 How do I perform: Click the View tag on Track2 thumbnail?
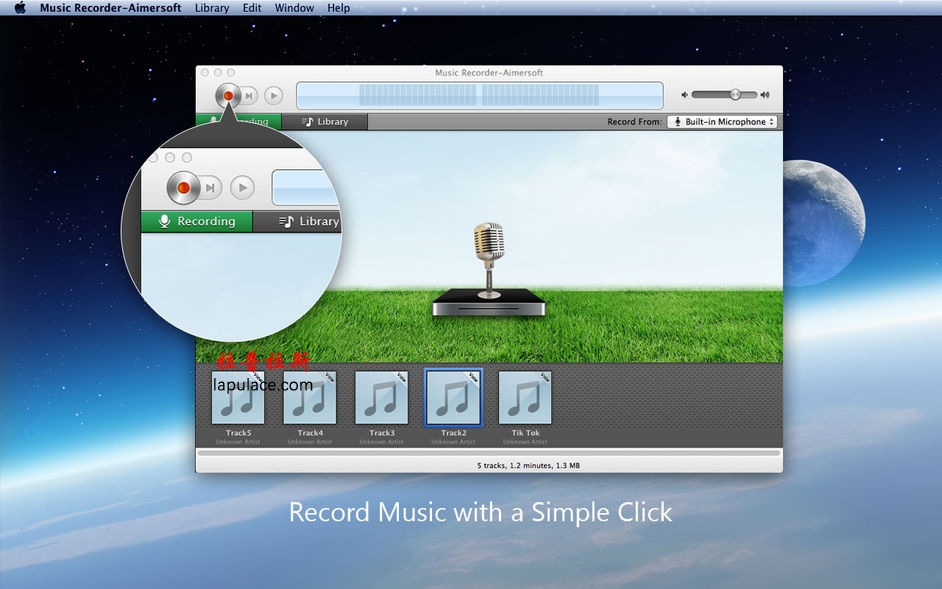coord(473,377)
